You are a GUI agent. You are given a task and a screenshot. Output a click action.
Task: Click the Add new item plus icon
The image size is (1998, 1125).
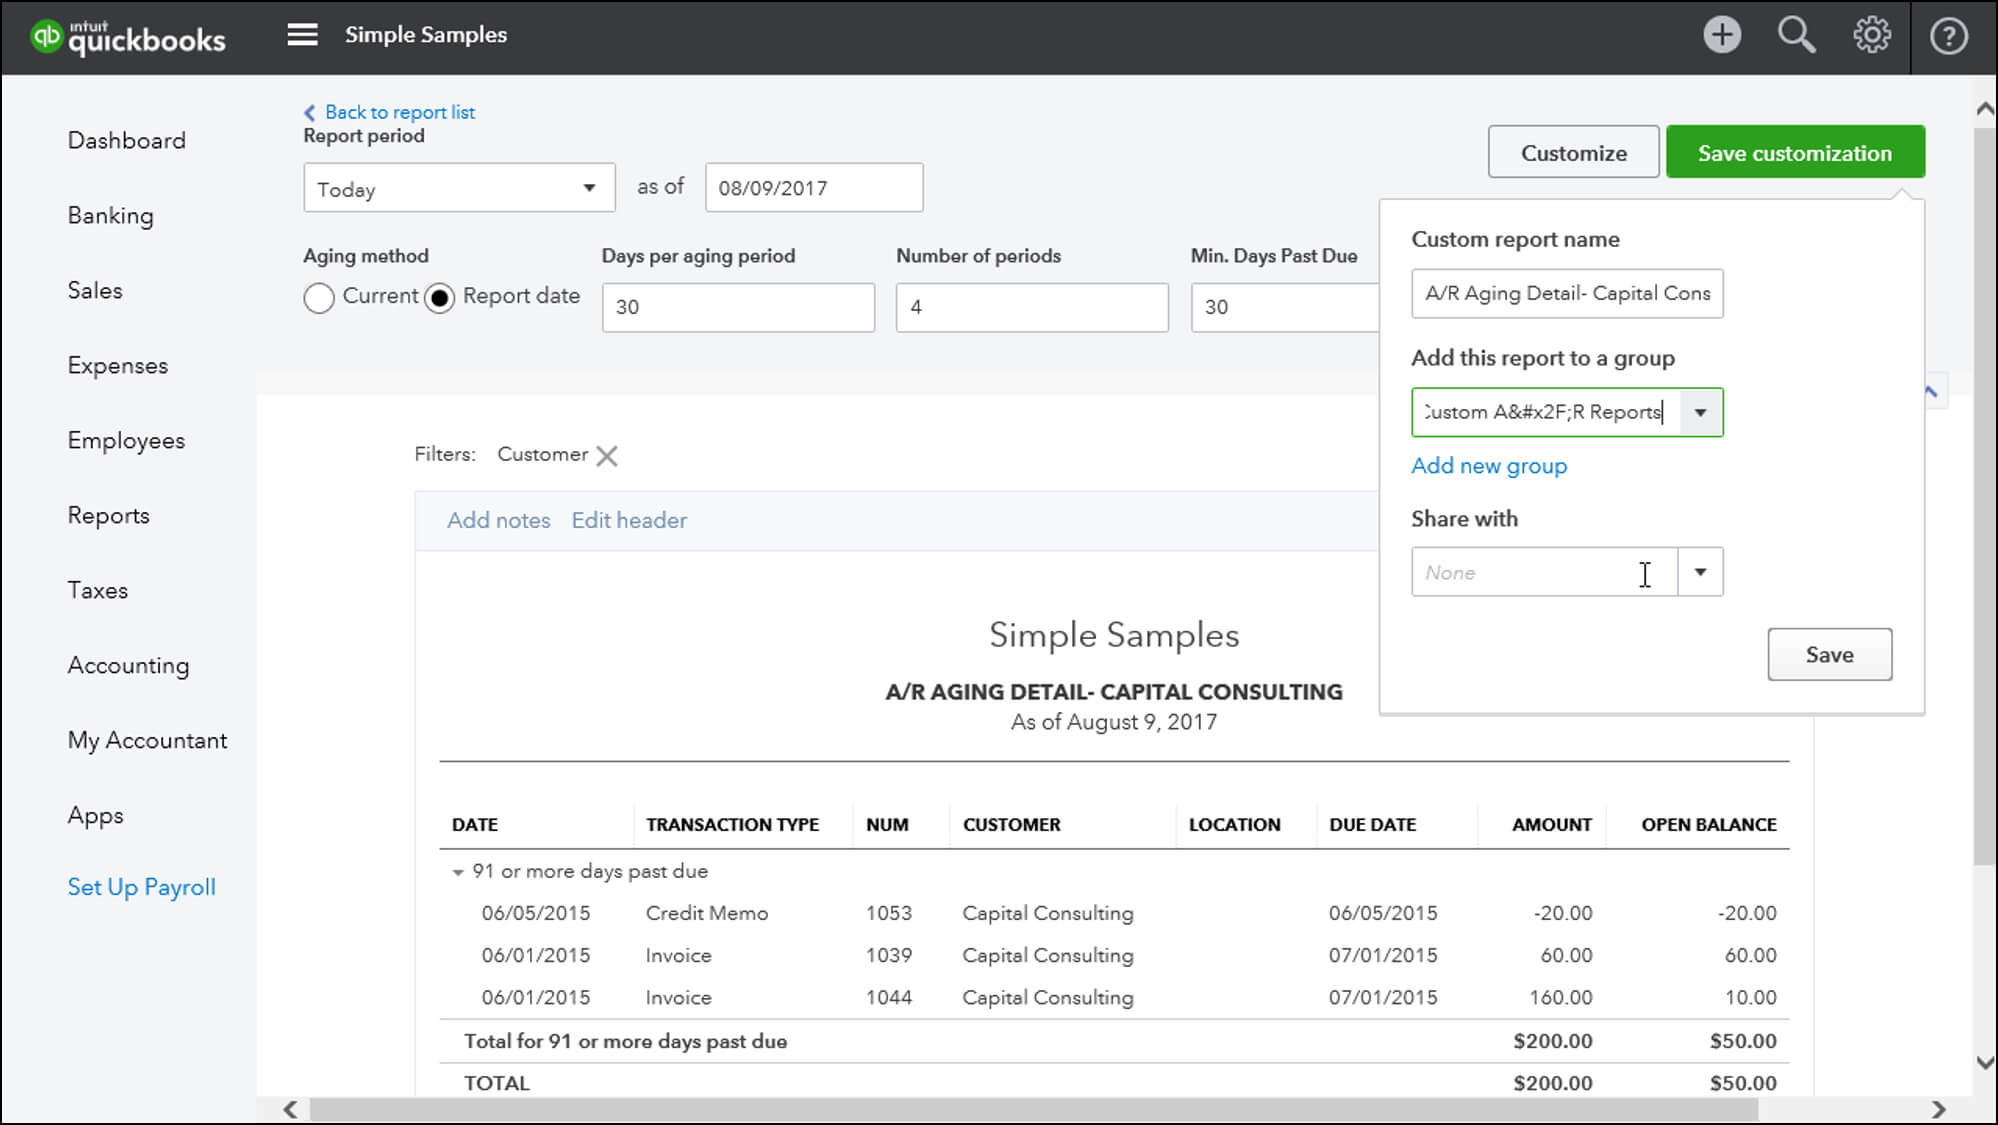point(1722,34)
